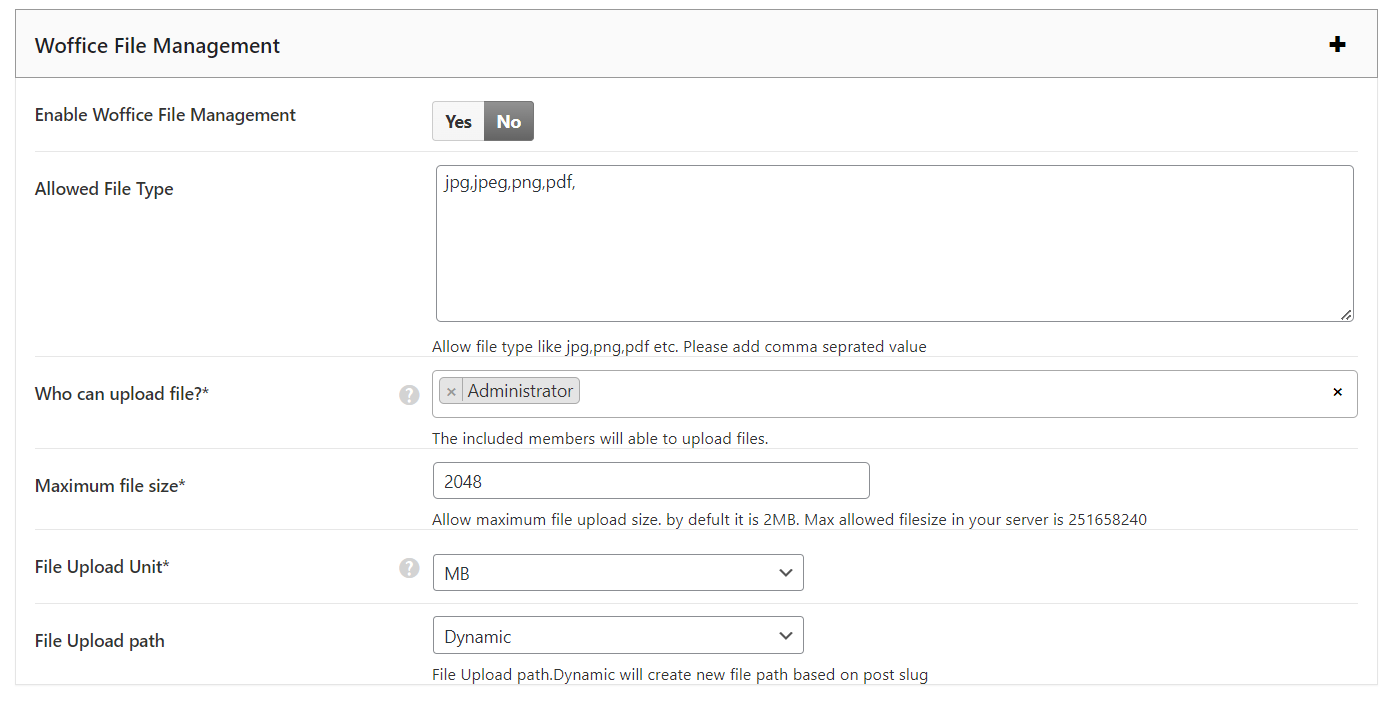Viewport: 1389px width, 704px height.
Task: Click help icon beside Who can upload file
Action: click(x=409, y=395)
